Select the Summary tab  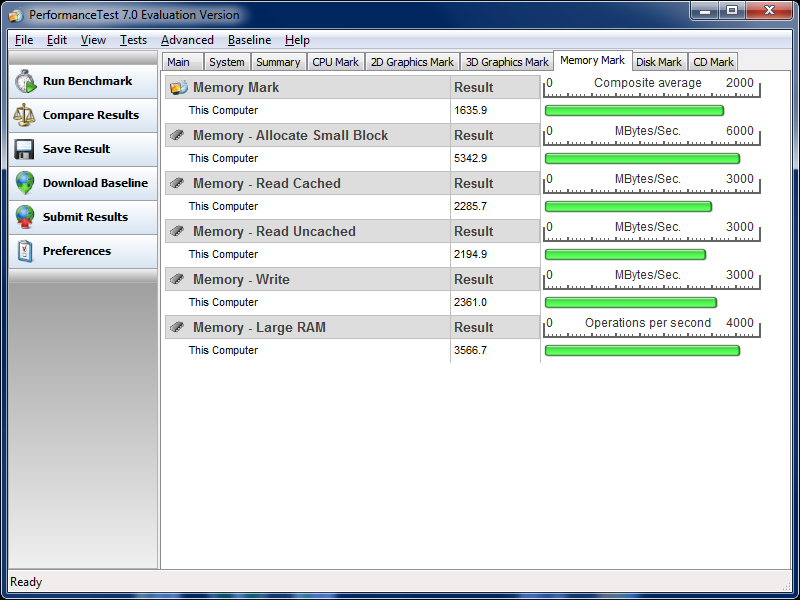(x=278, y=62)
